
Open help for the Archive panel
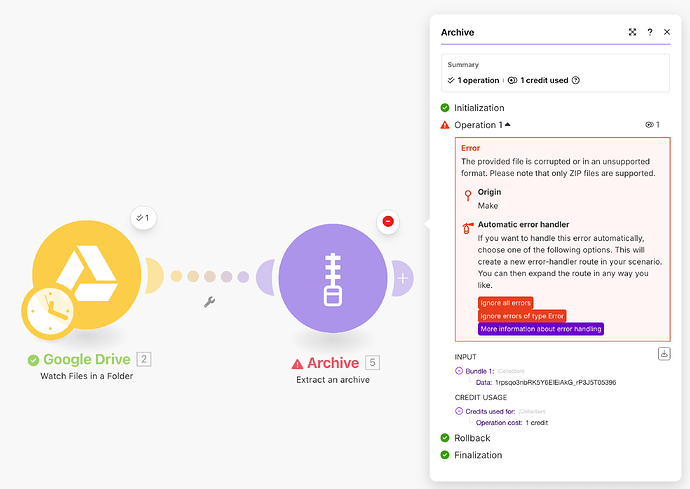(x=650, y=32)
